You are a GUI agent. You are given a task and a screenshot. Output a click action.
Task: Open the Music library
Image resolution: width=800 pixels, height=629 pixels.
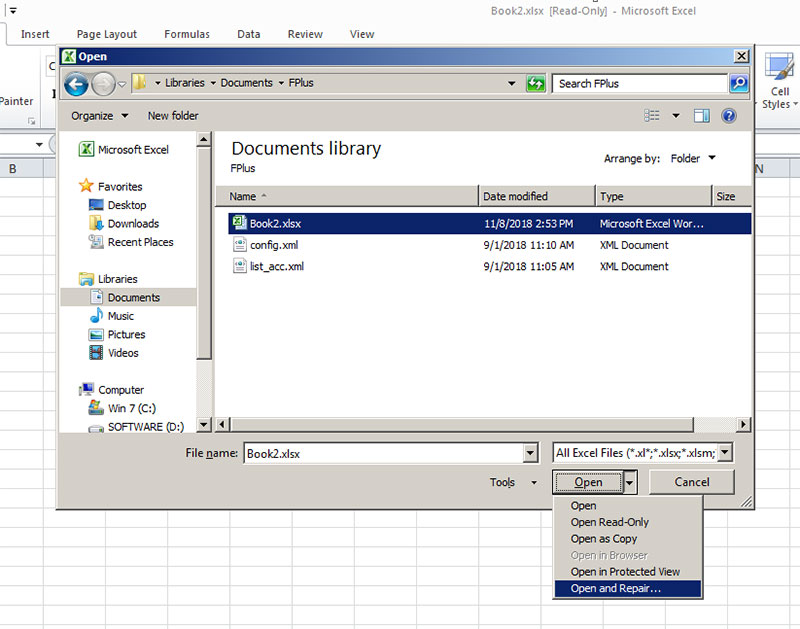point(112,316)
